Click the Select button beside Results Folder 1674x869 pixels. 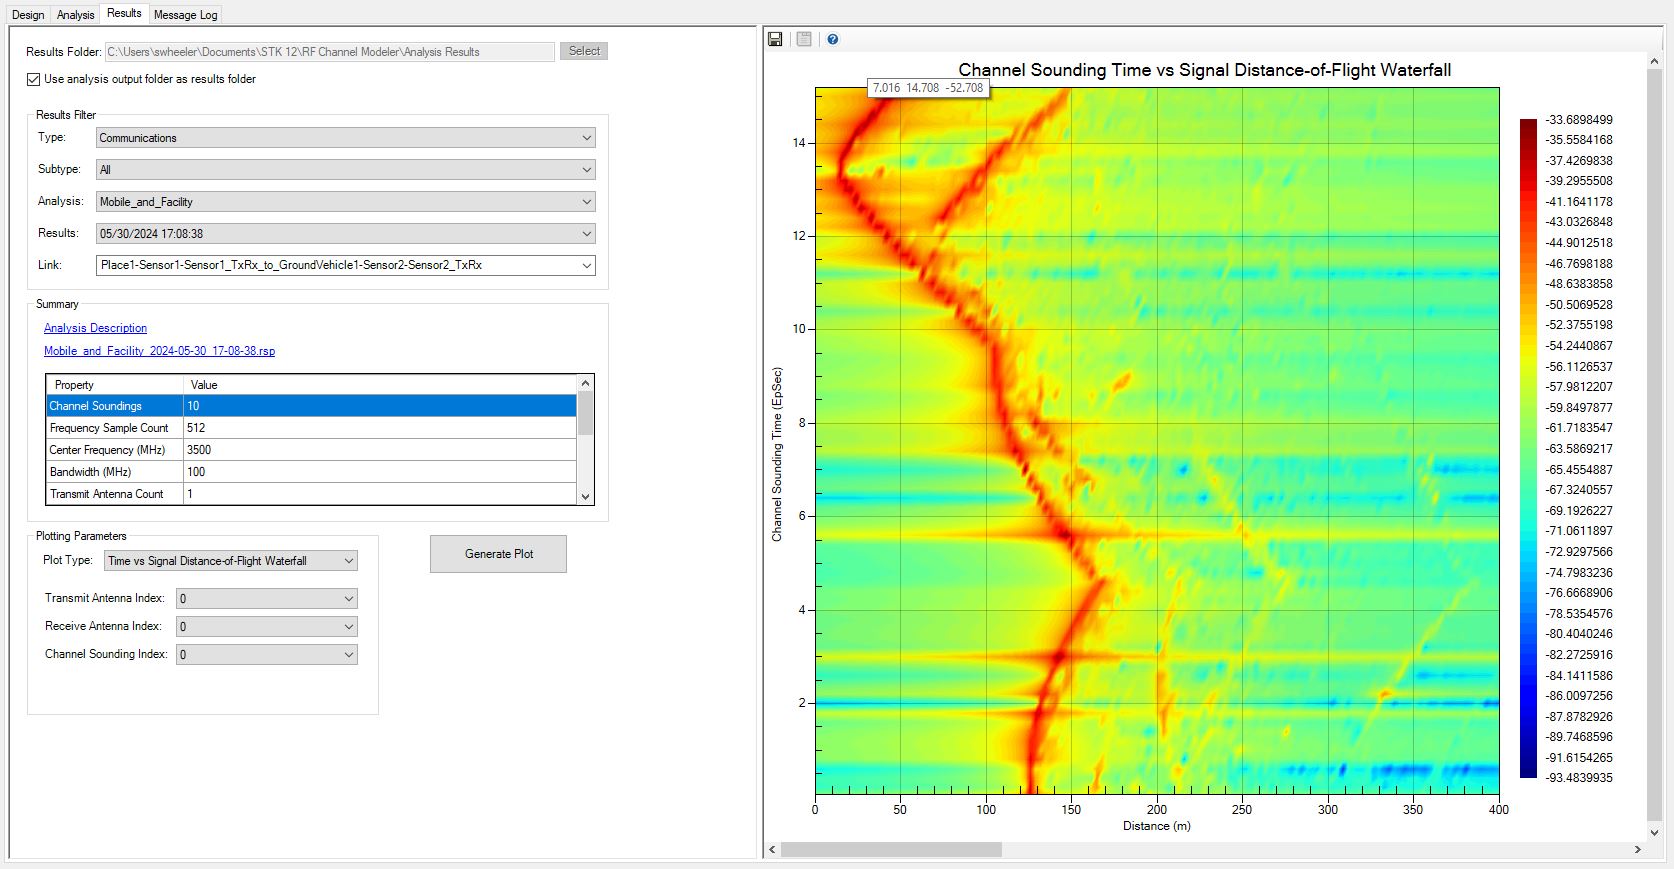coord(584,51)
